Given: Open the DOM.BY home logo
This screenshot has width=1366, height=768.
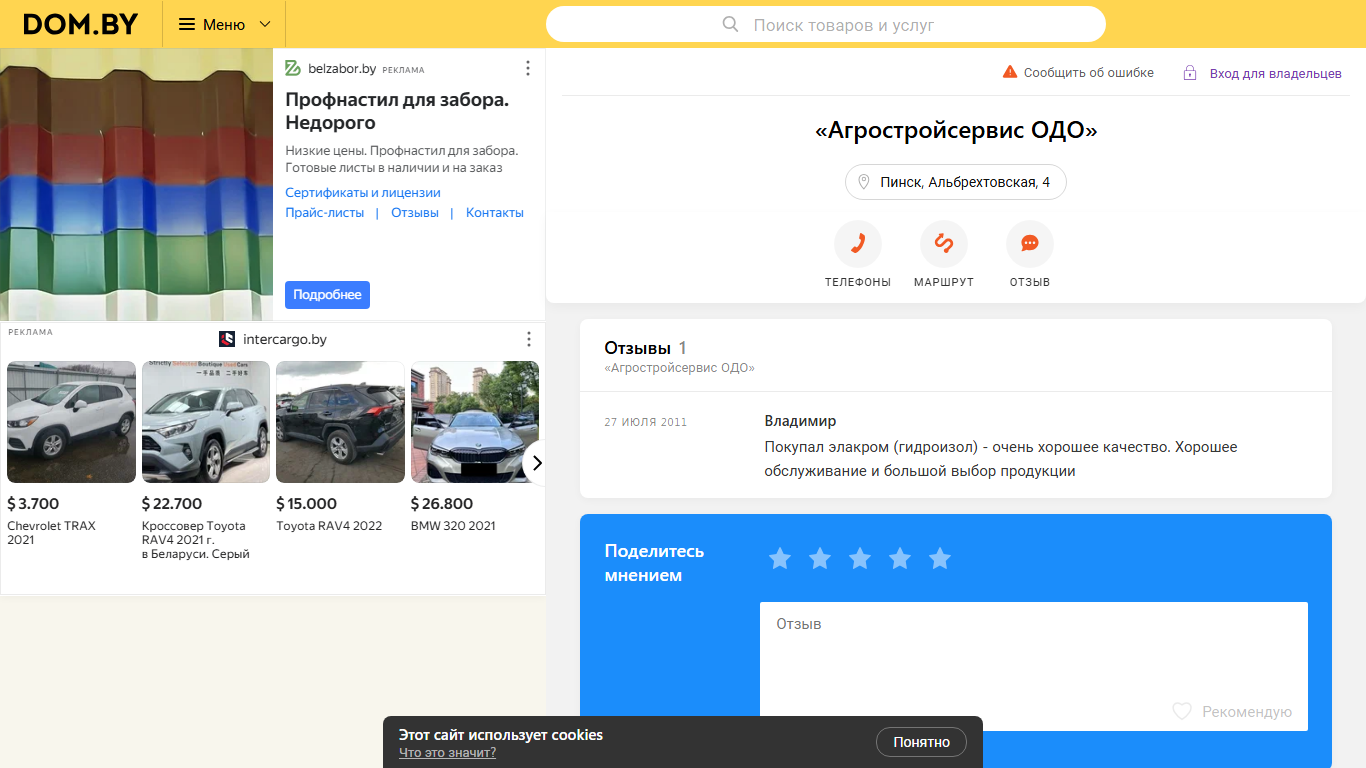Looking at the screenshot, I should [81, 24].
